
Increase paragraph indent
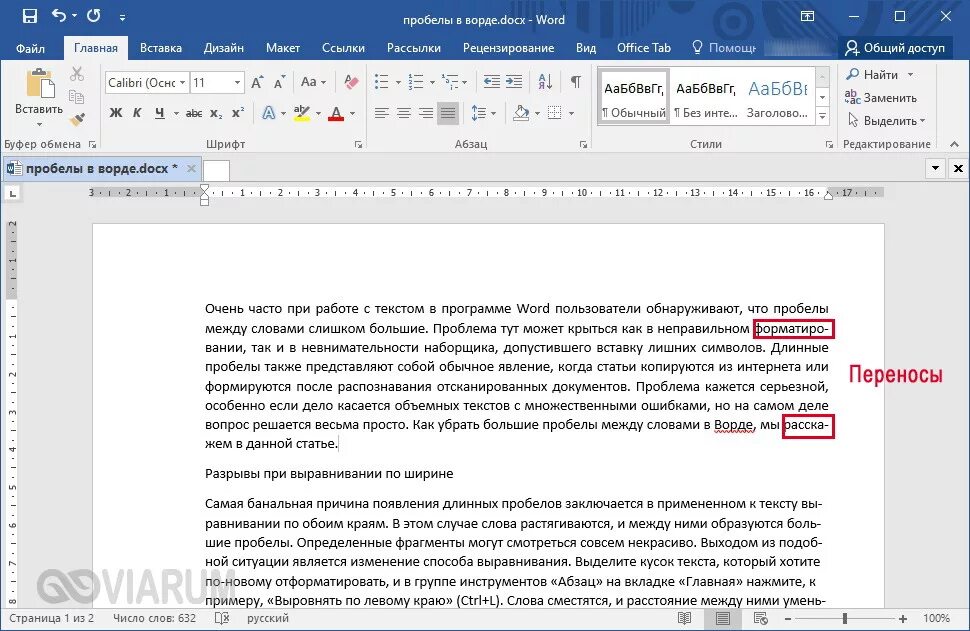coord(514,82)
